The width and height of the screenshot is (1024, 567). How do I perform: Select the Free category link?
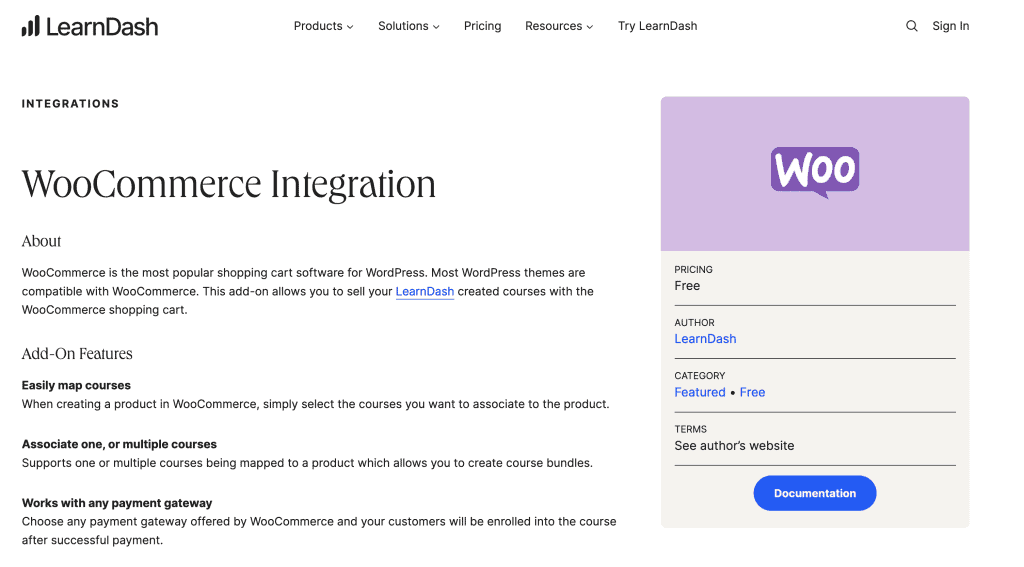(x=752, y=392)
